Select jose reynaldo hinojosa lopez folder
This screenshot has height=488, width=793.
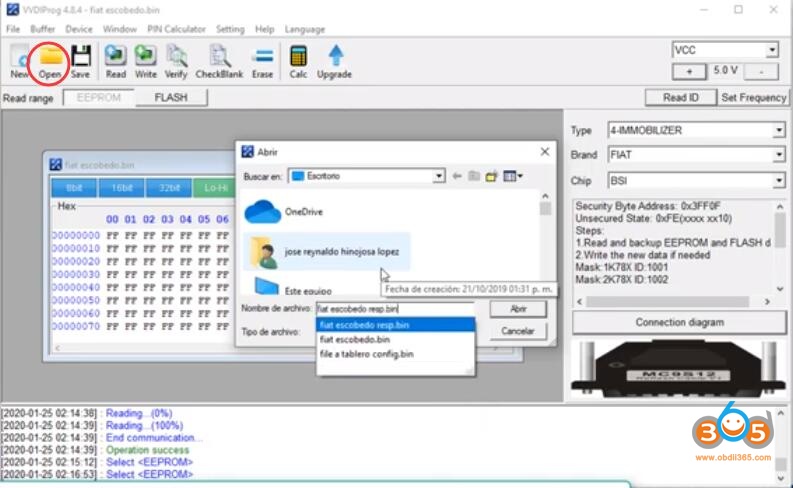[x=327, y=251]
